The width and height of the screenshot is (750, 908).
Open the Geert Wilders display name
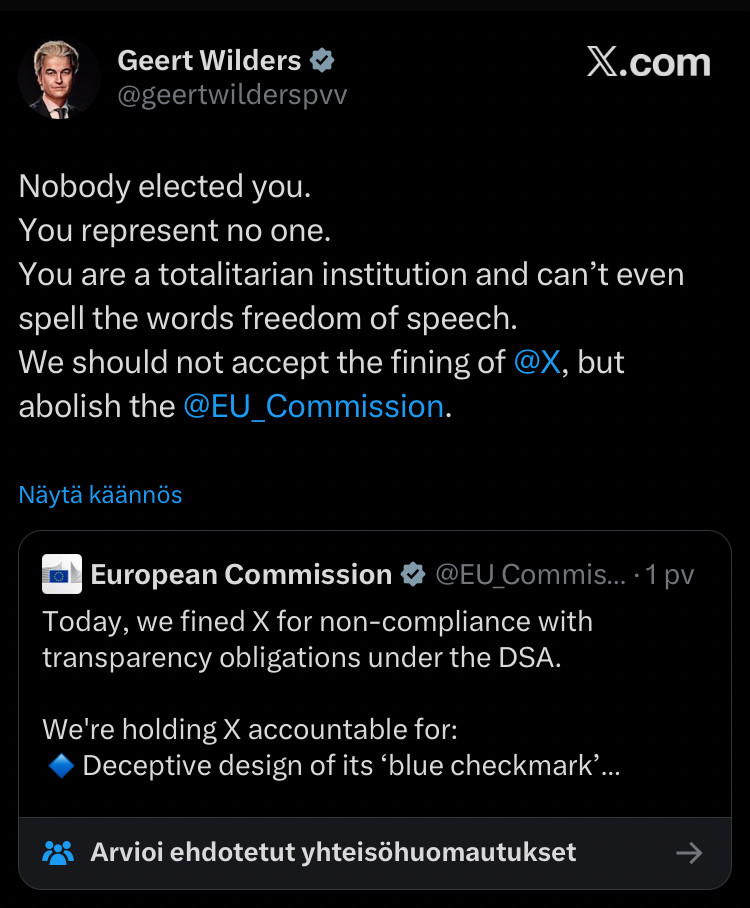click(209, 60)
